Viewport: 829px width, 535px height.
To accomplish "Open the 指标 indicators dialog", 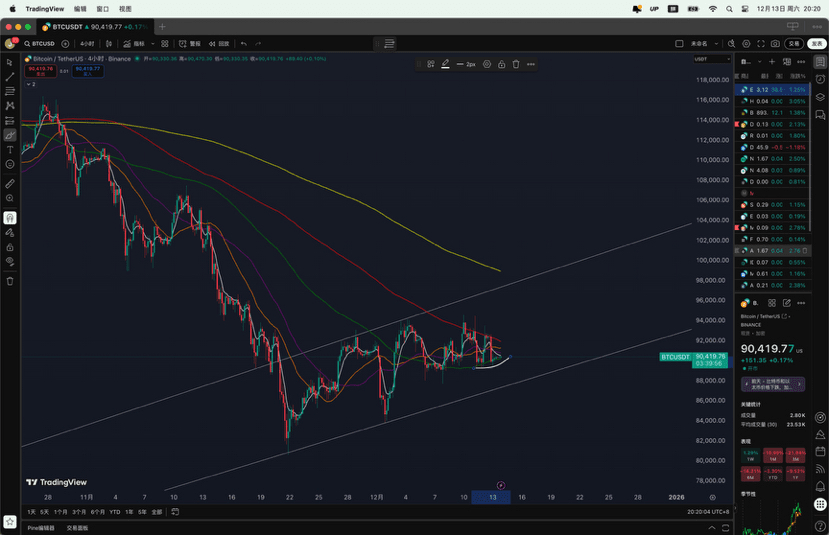I will tap(134, 43).
